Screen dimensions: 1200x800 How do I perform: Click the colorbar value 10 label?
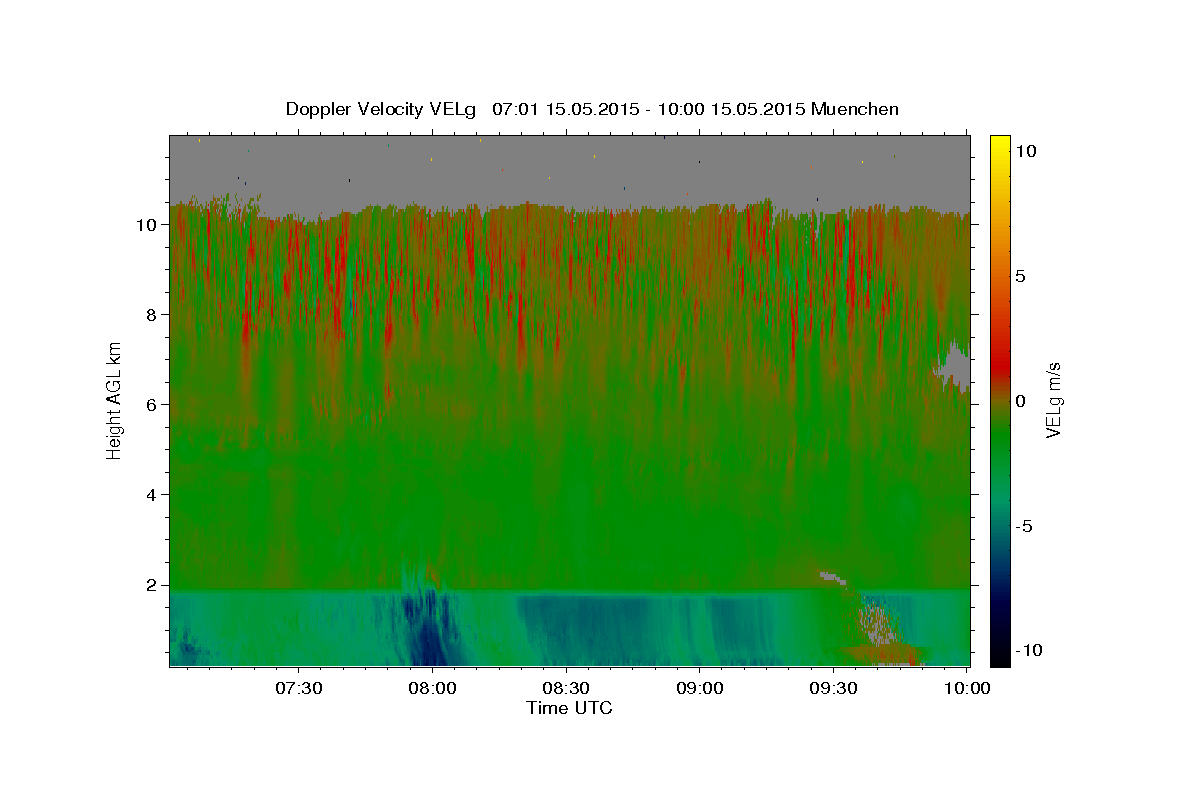(1025, 151)
